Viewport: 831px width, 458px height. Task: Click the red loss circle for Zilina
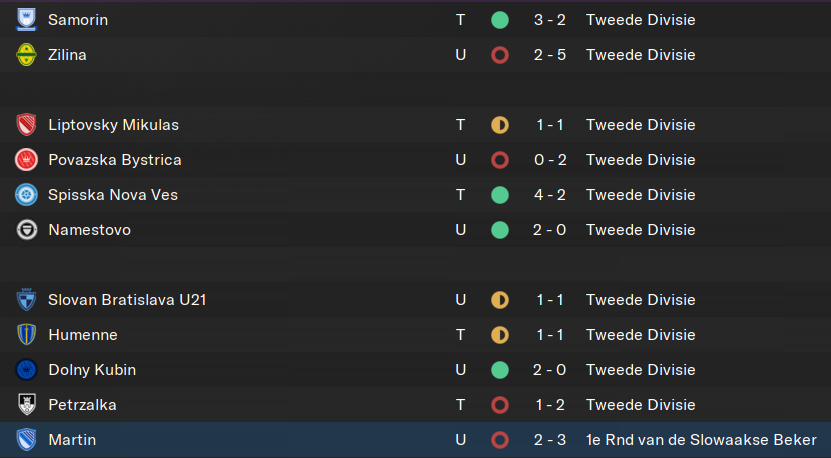[x=500, y=55]
